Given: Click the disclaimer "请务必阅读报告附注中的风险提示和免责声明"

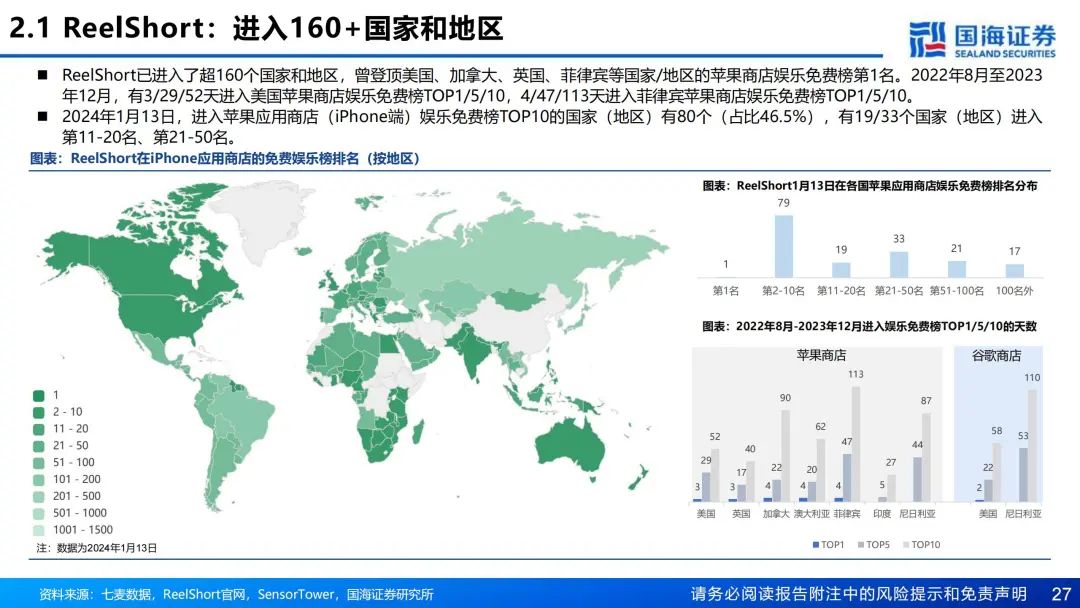Looking at the screenshot, I should 859,594.
